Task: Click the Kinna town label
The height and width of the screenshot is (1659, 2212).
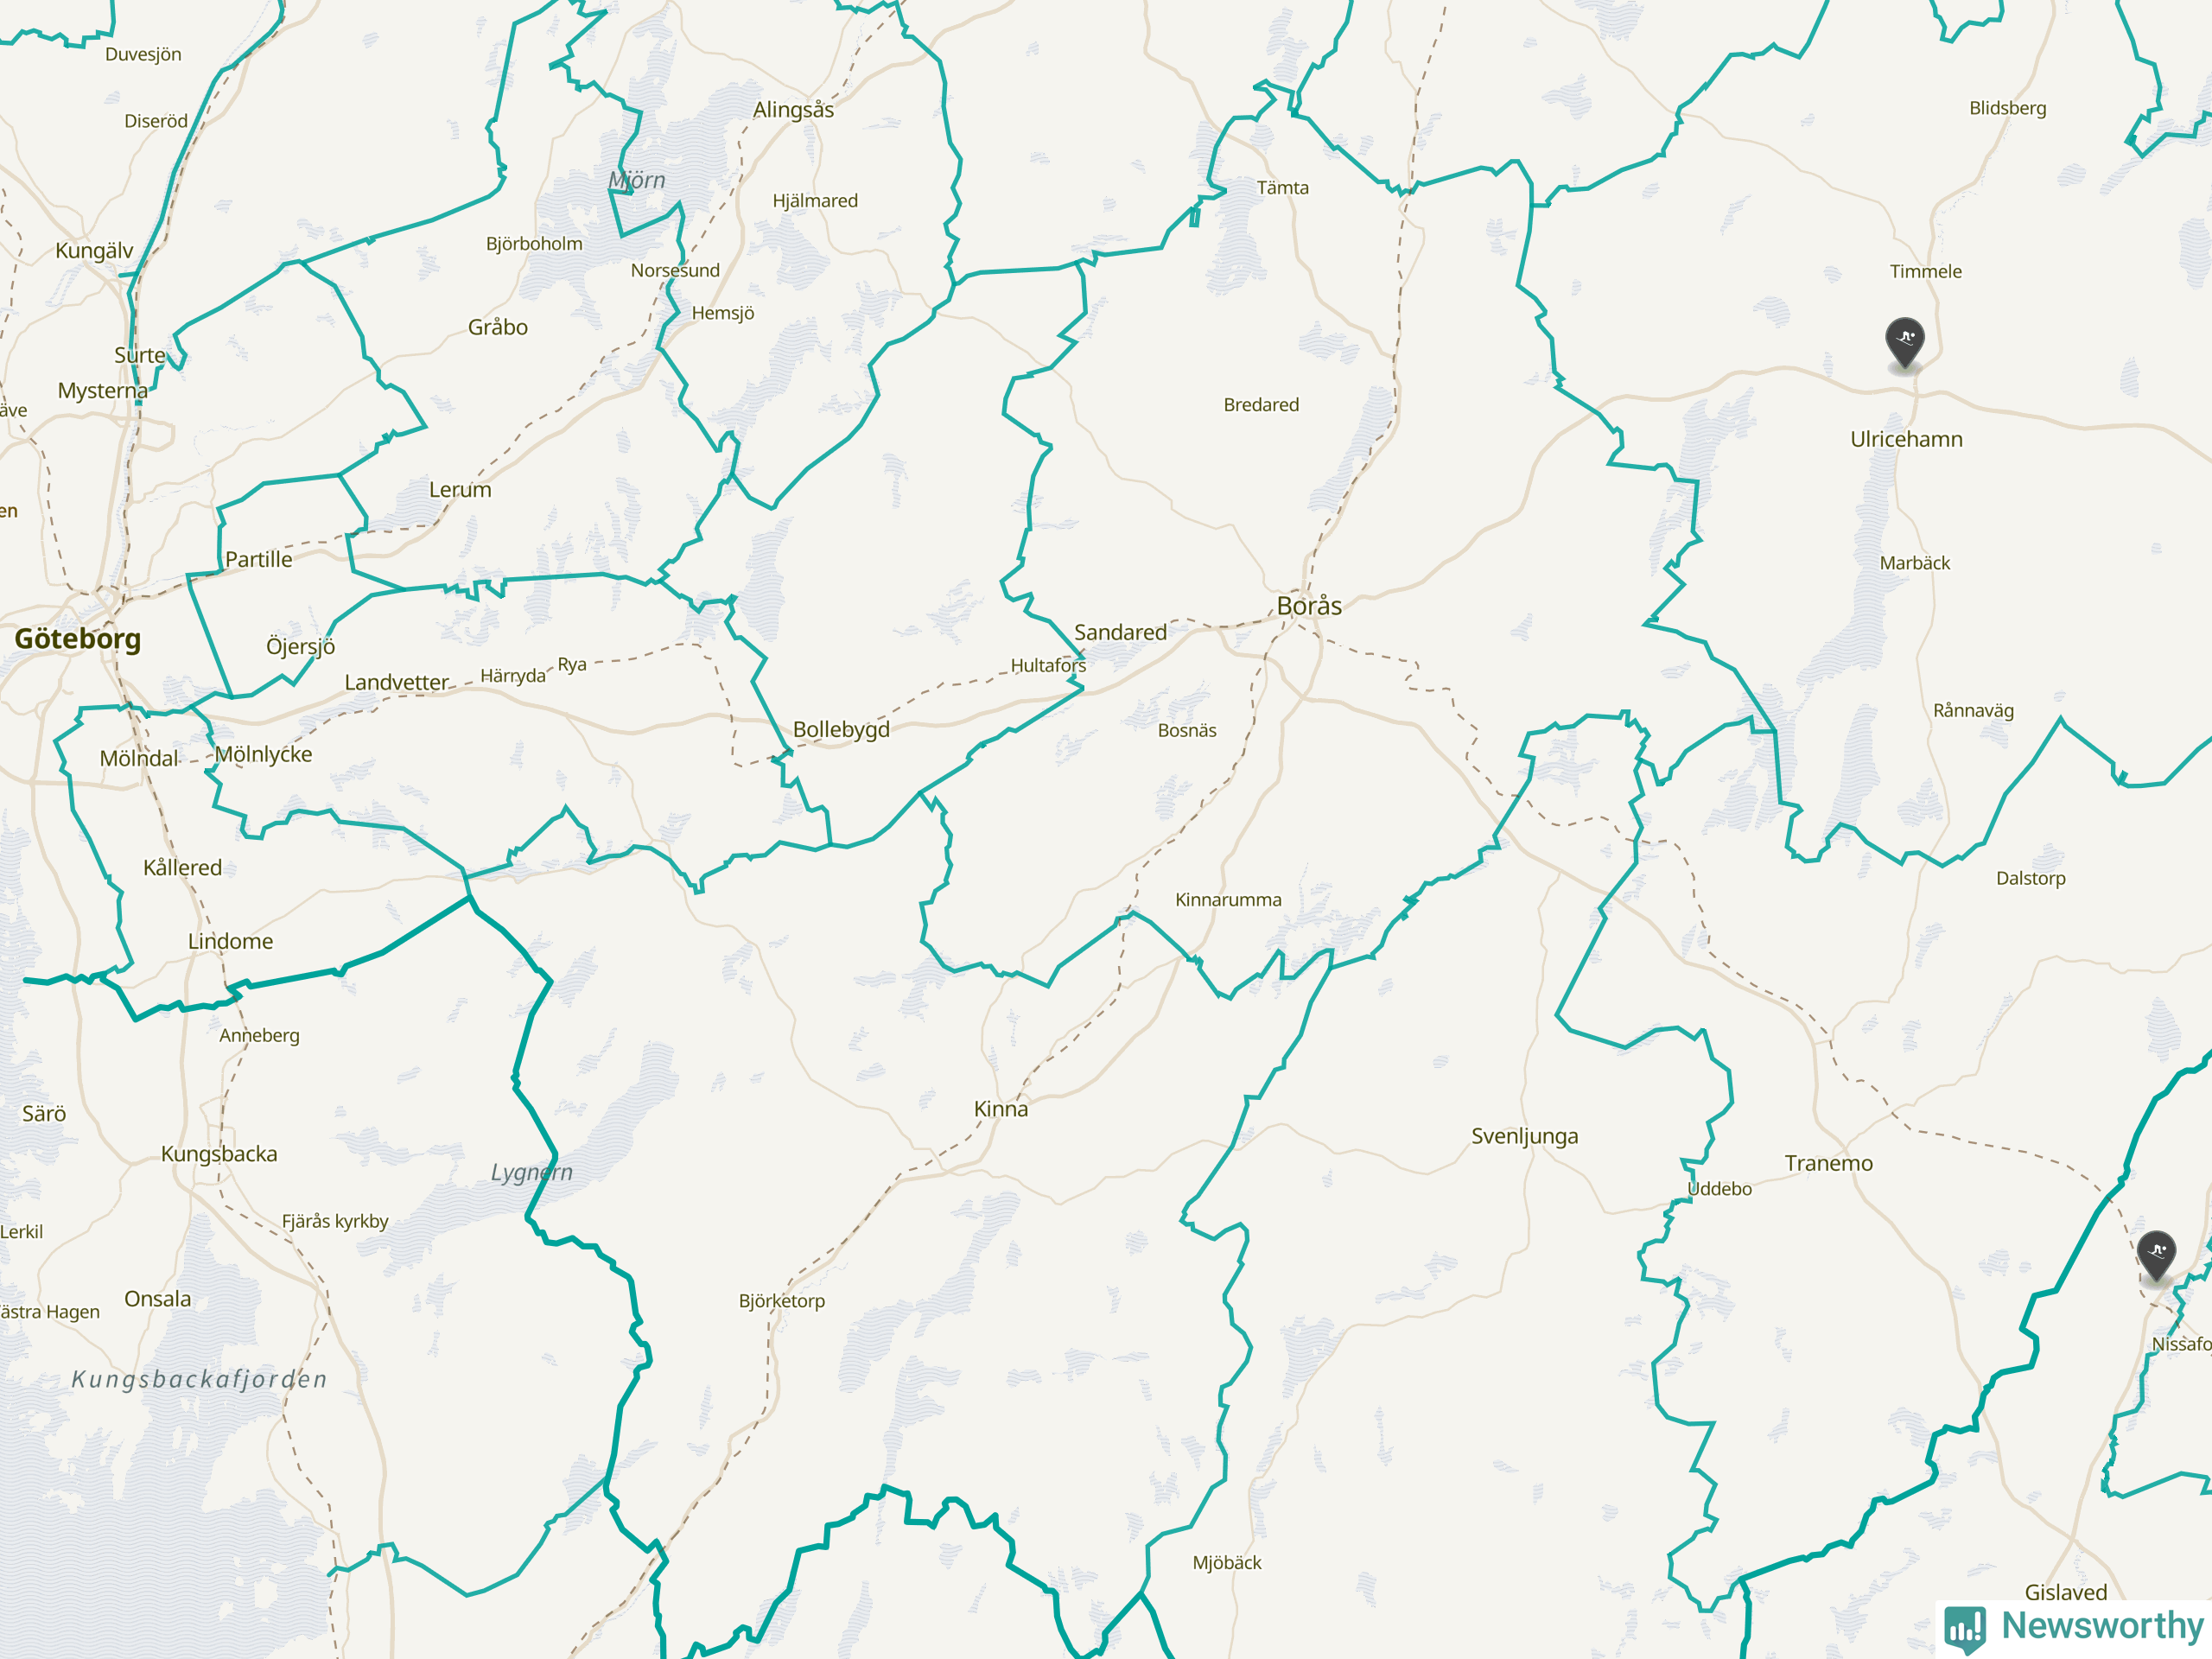Action: pyautogui.click(x=1001, y=1109)
